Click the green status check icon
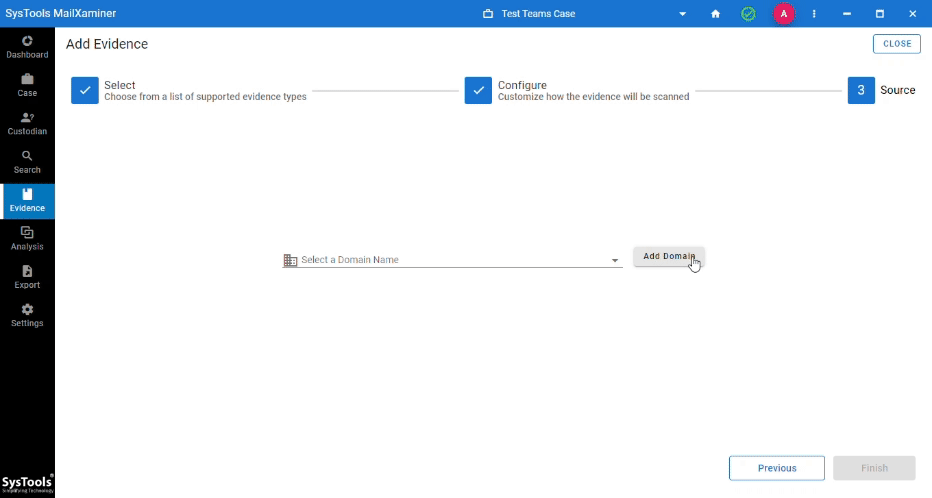 [748, 14]
